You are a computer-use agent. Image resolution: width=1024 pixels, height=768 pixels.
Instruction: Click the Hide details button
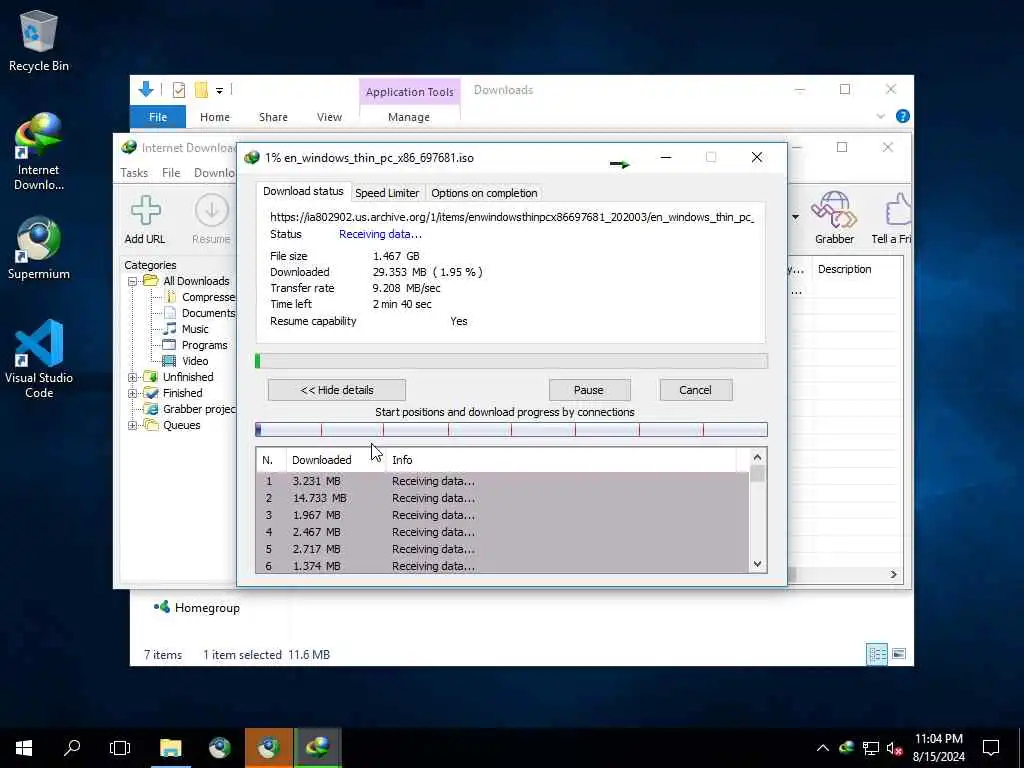point(336,391)
